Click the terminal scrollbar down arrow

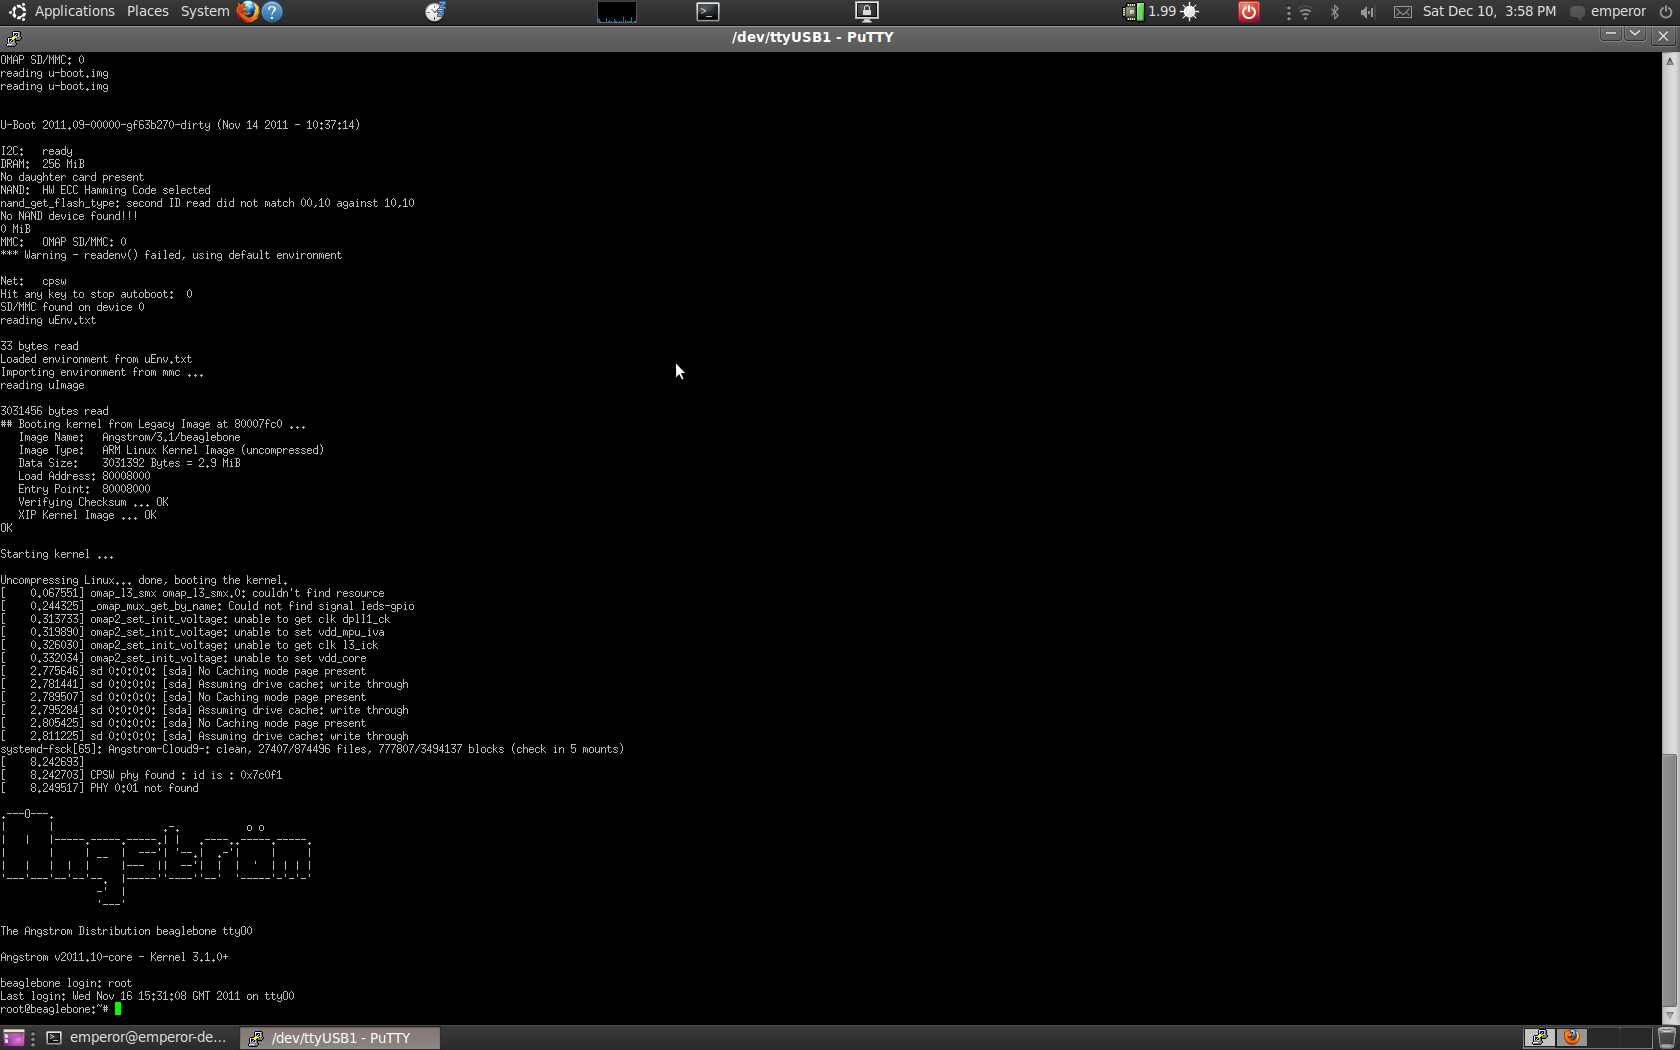1669,1015
